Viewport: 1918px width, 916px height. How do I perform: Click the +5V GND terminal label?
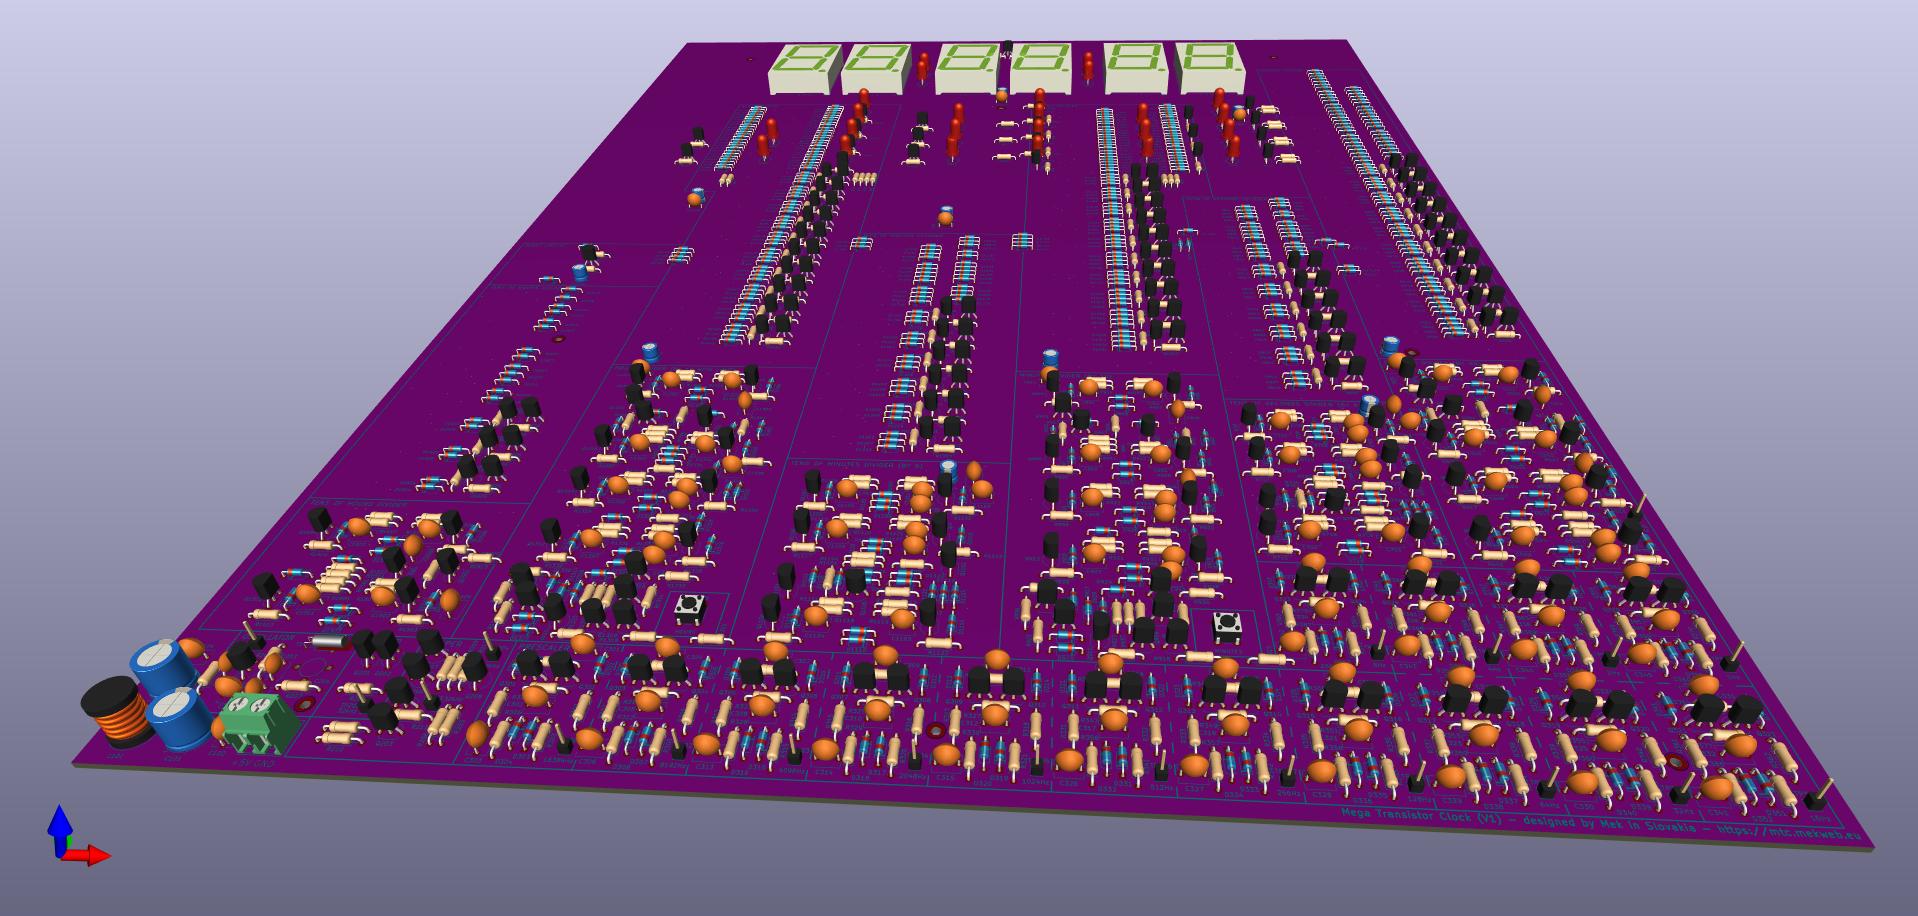[252, 765]
